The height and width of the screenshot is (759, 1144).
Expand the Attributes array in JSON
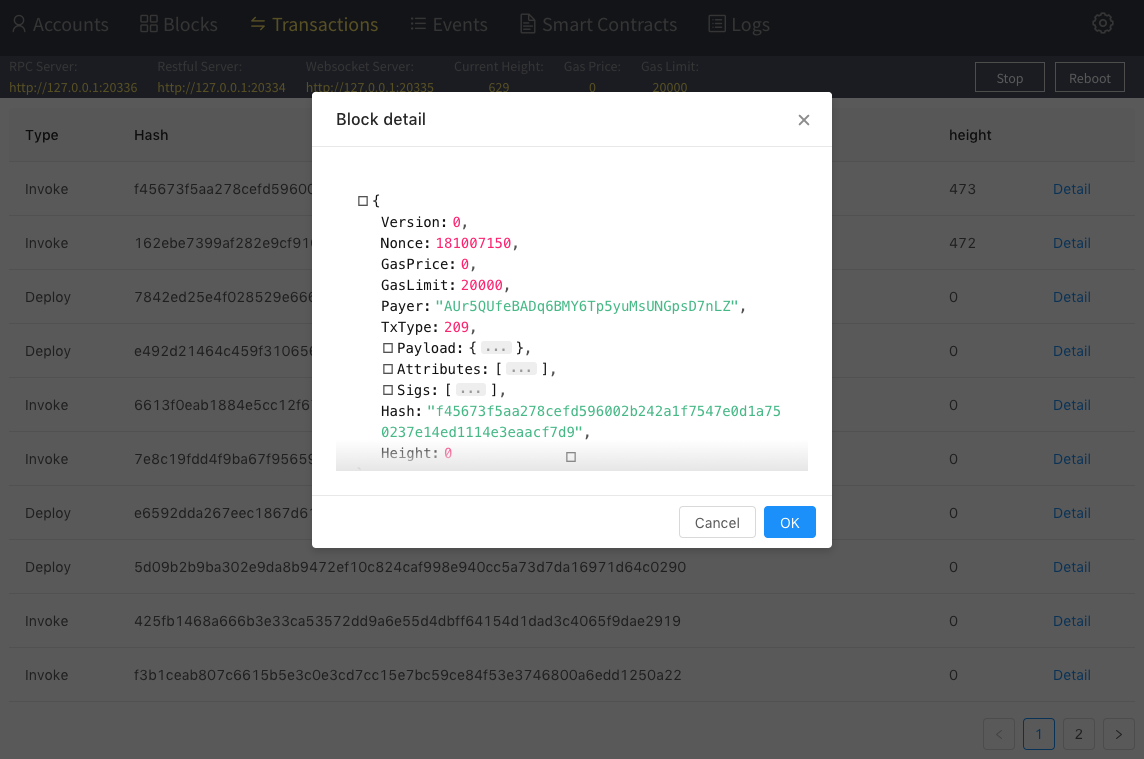click(x=388, y=369)
